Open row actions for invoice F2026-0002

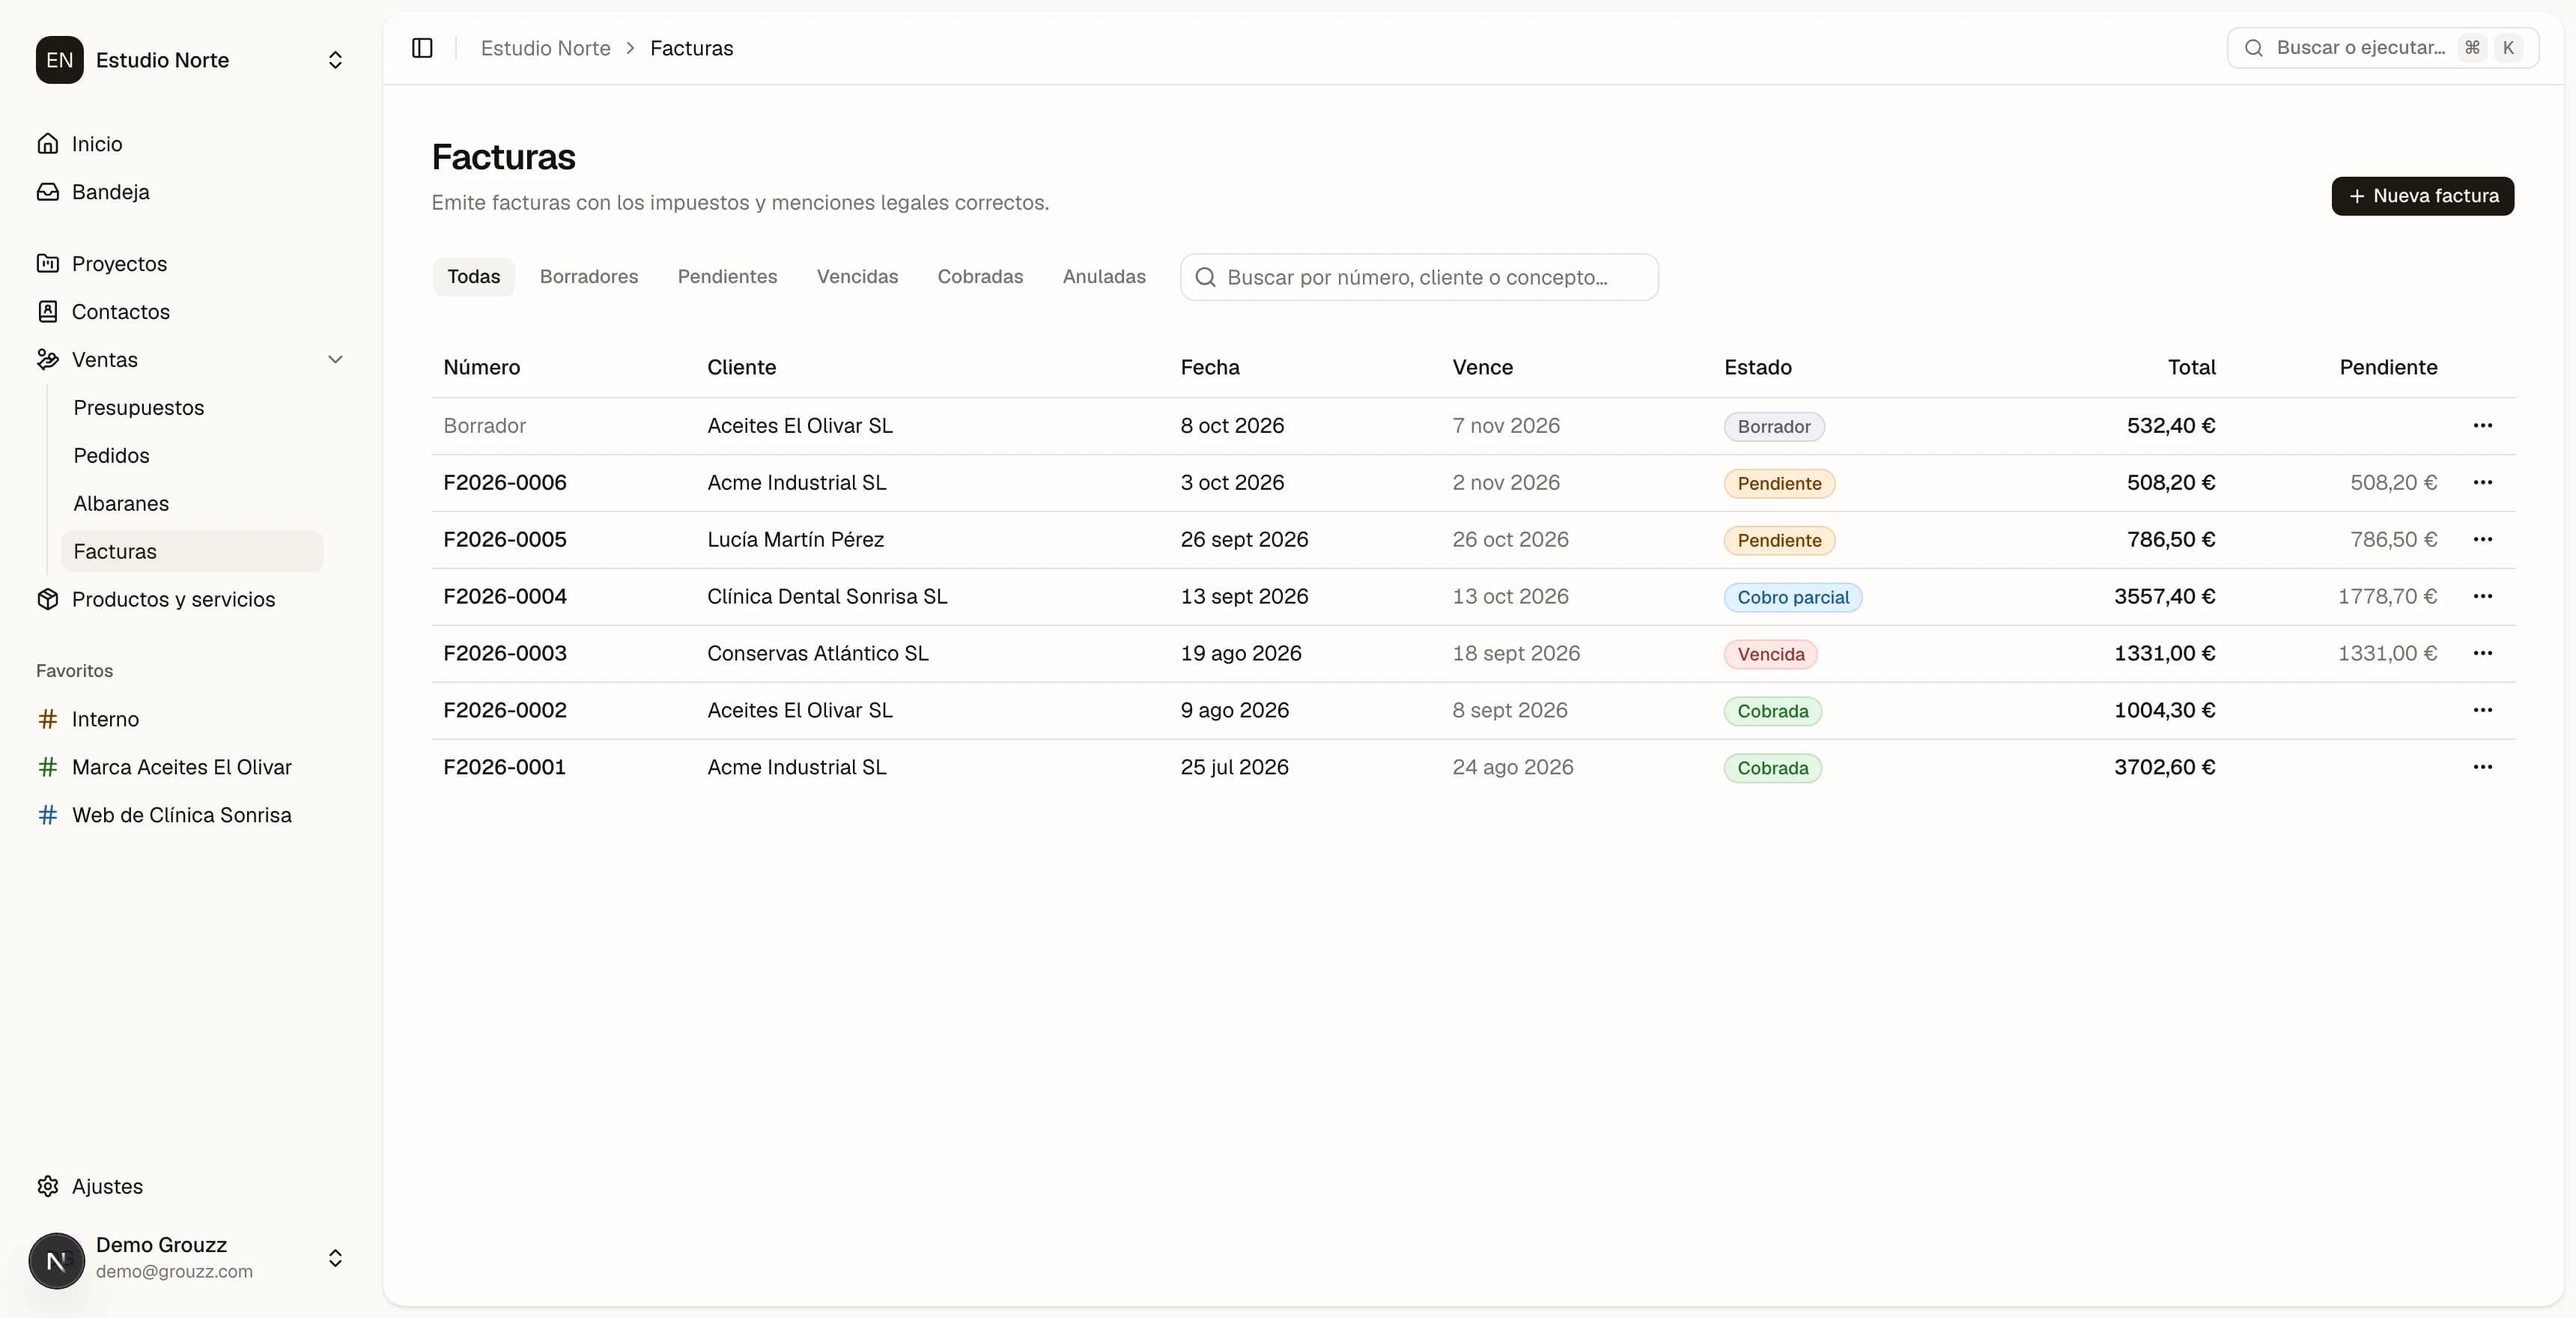pos(2482,711)
